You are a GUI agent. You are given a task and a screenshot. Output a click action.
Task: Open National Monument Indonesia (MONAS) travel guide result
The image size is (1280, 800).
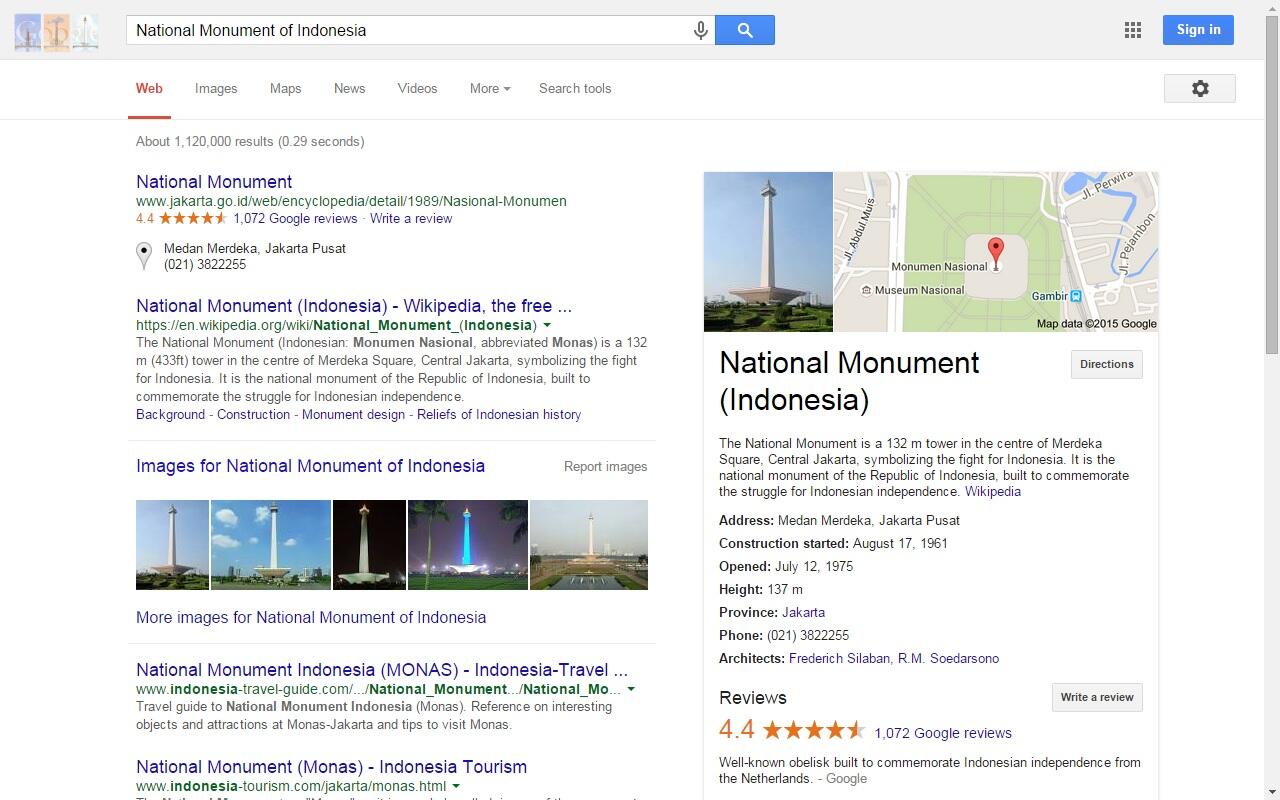click(x=382, y=670)
